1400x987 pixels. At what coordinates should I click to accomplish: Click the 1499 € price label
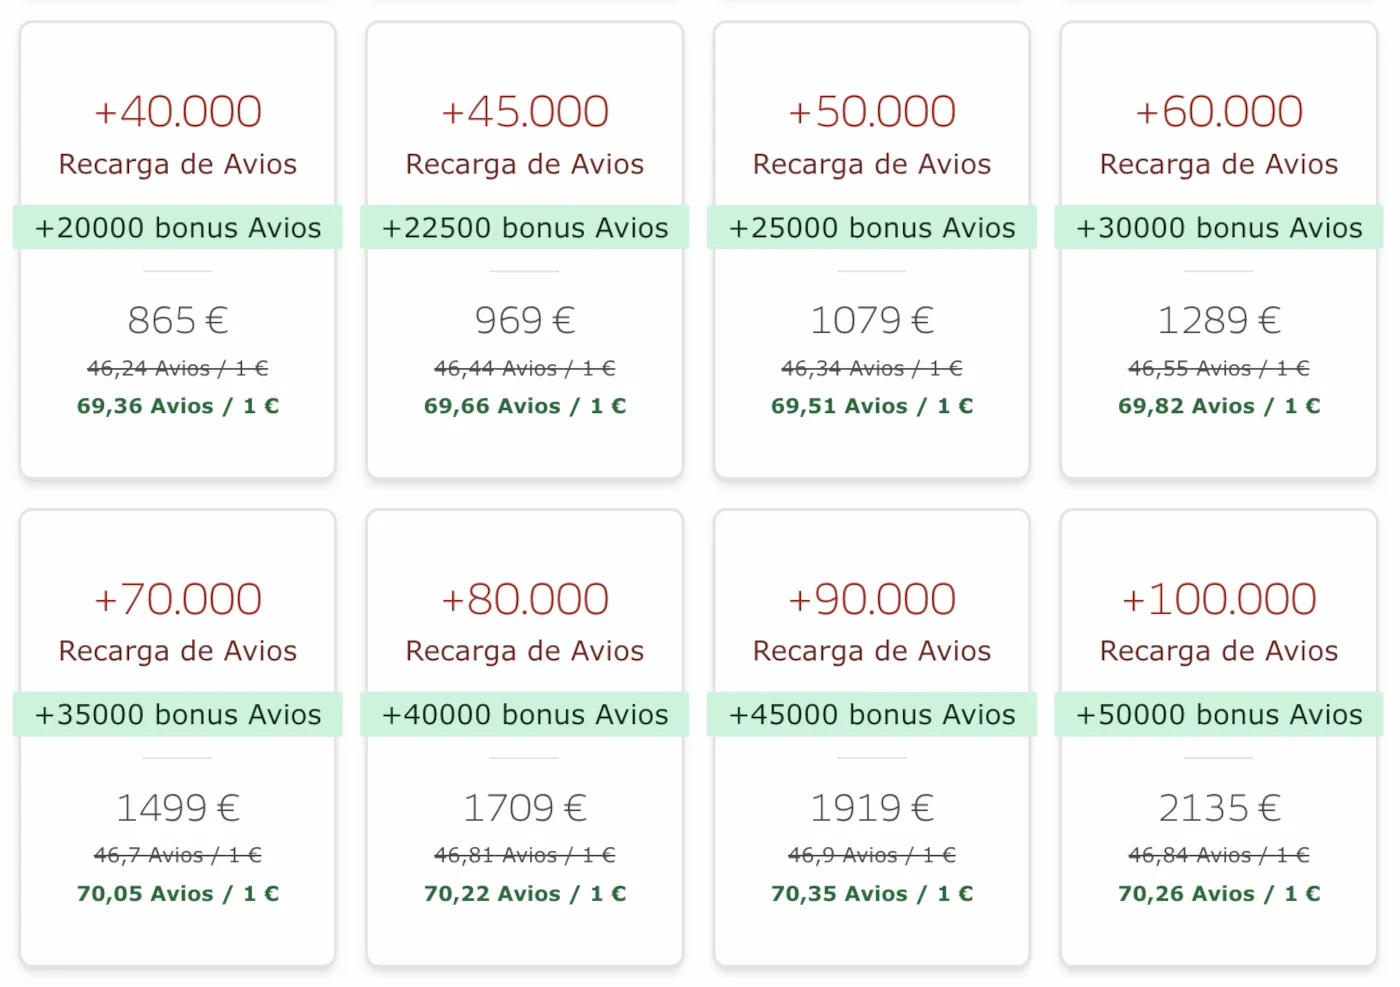(177, 806)
